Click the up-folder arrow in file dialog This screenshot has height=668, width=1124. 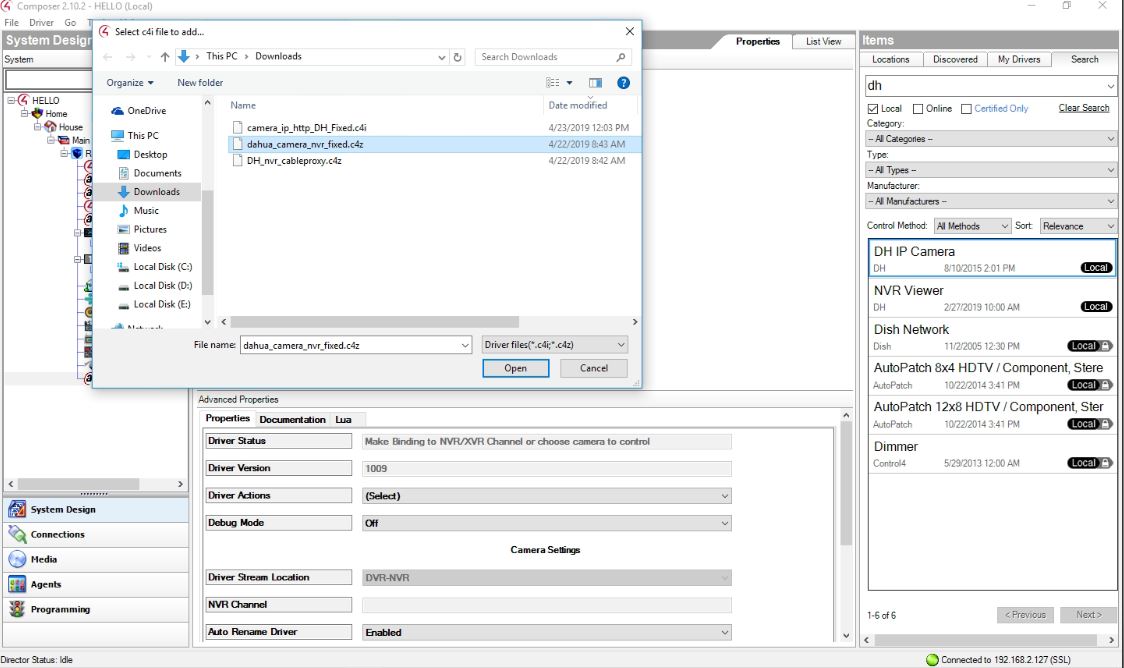tap(164, 57)
